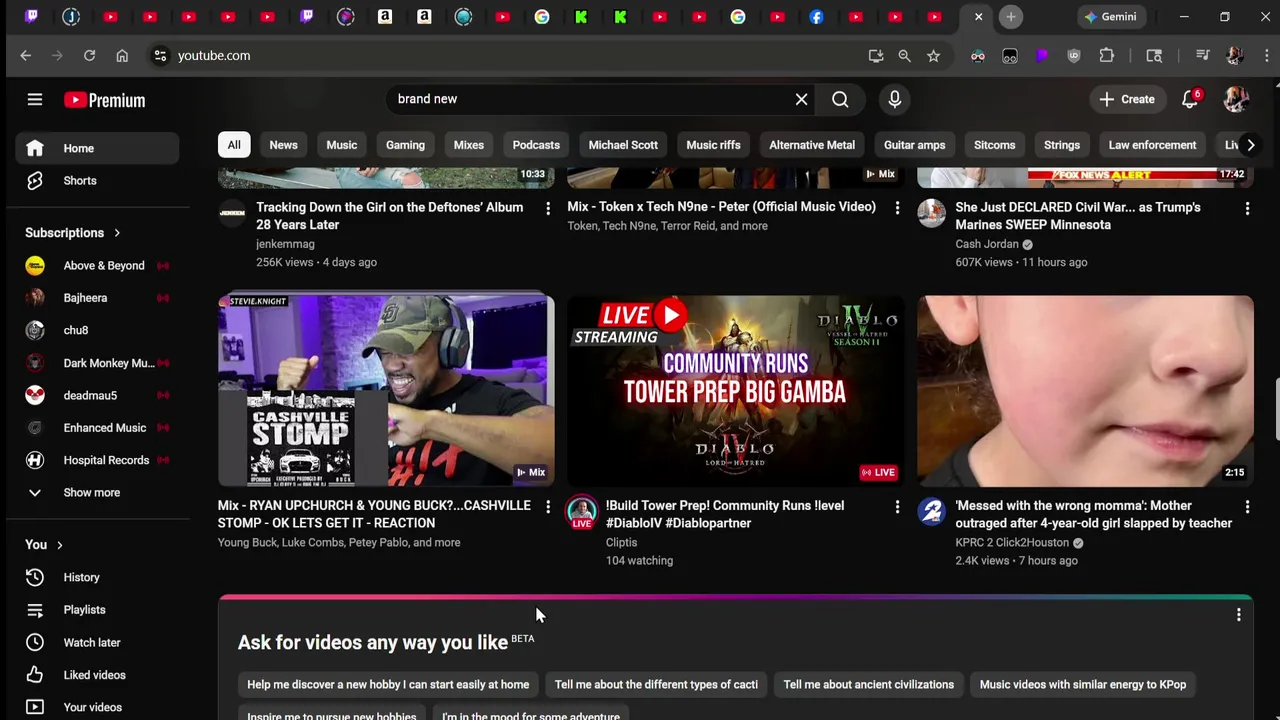Image resolution: width=1280 pixels, height=720 pixels.
Task: Select the Music filter chip
Action: [x=341, y=145]
